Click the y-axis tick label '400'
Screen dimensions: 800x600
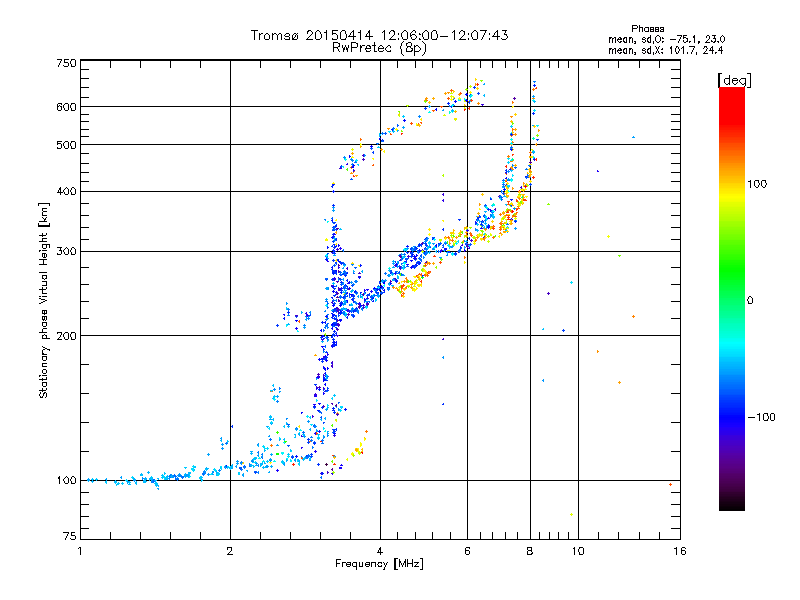[66, 192]
